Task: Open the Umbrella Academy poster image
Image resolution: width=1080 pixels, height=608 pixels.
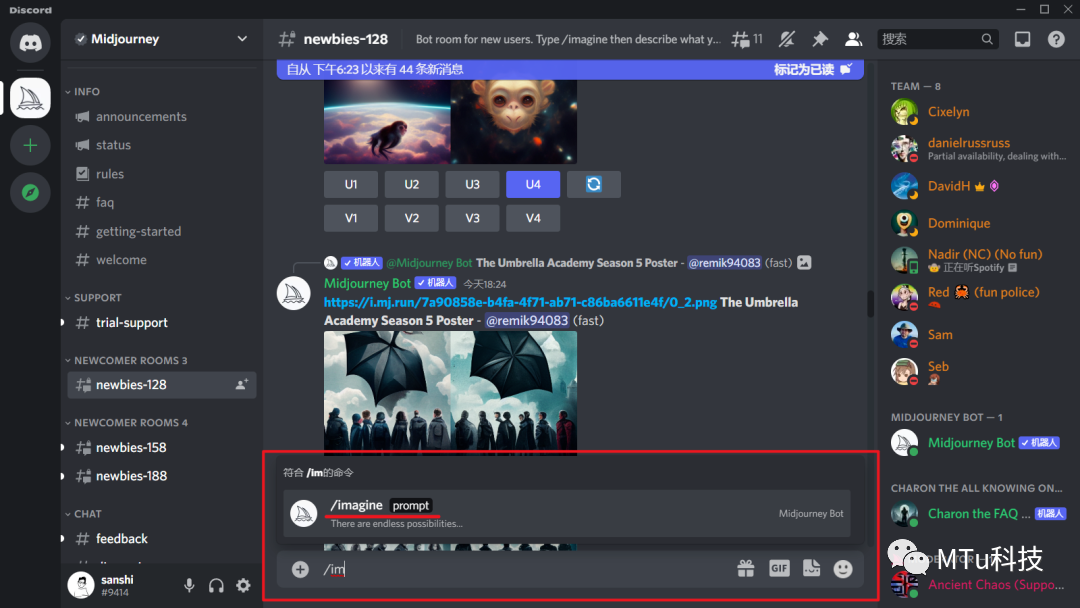Action: pyautogui.click(x=450, y=392)
